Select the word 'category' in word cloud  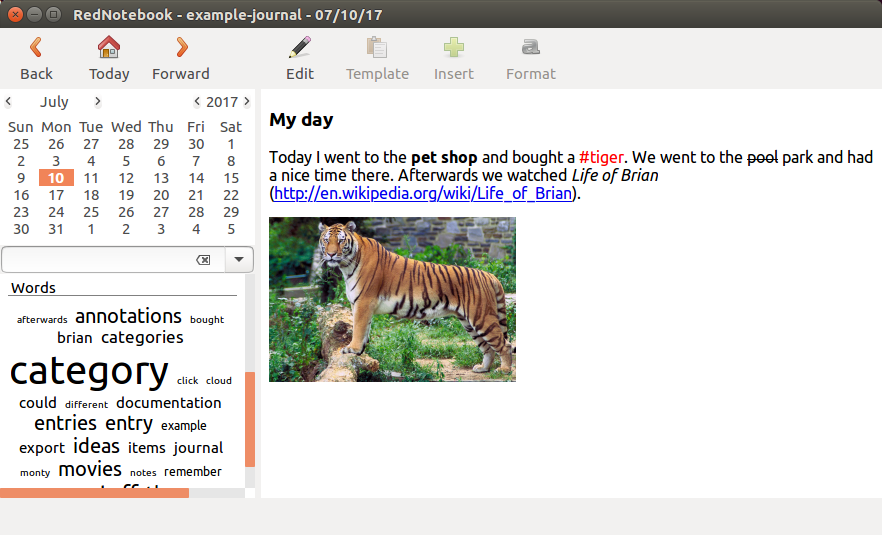point(89,371)
